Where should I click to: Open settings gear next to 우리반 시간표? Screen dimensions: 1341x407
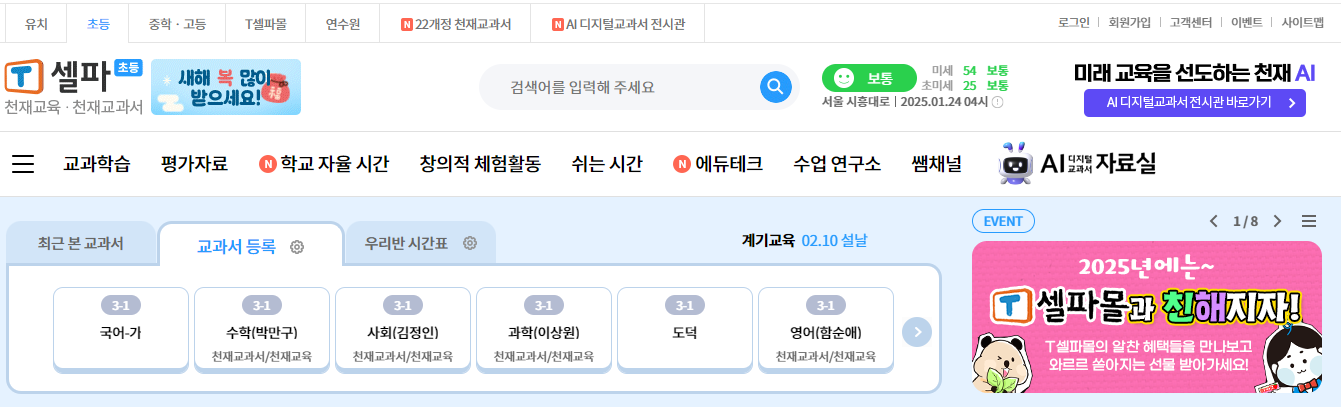coord(470,243)
